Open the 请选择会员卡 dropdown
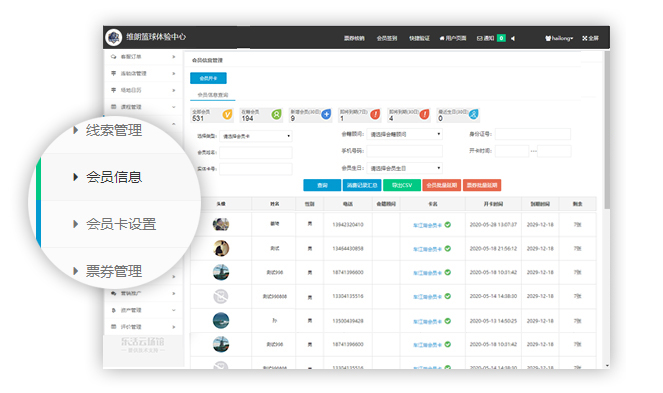663x393 pixels. [255, 136]
